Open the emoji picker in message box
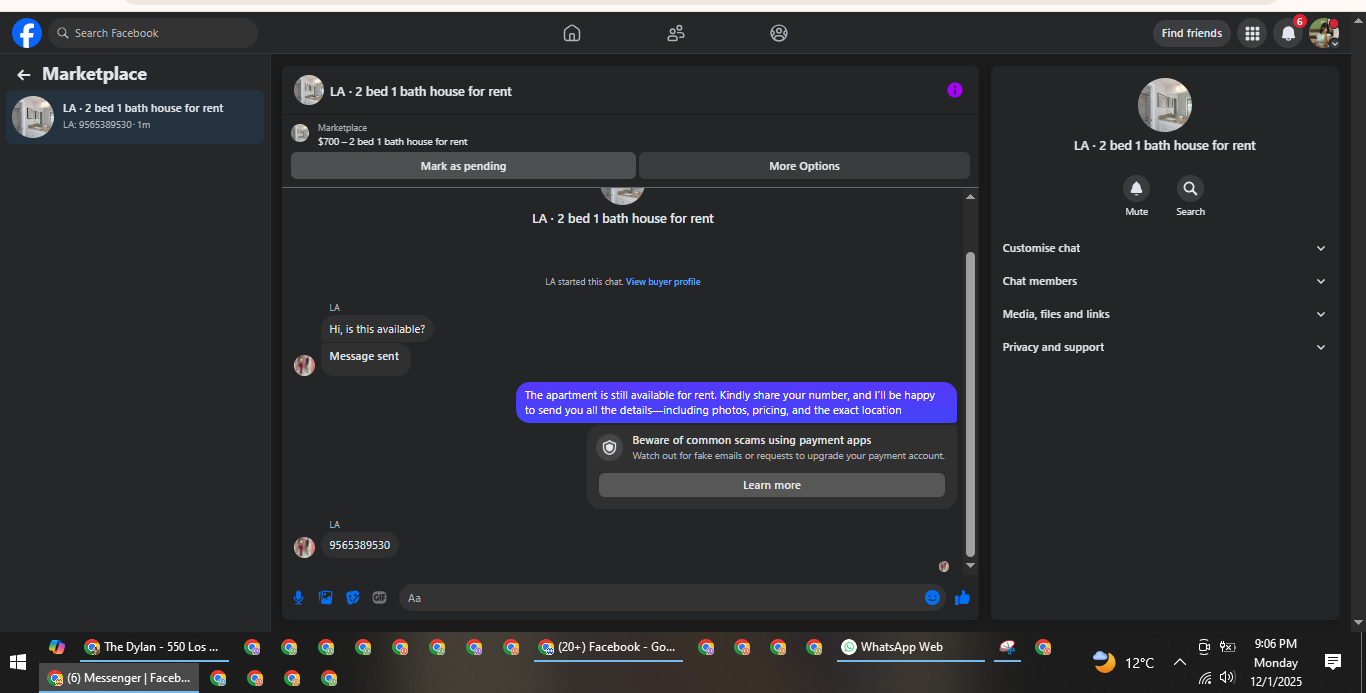 pyautogui.click(x=932, y=597)
